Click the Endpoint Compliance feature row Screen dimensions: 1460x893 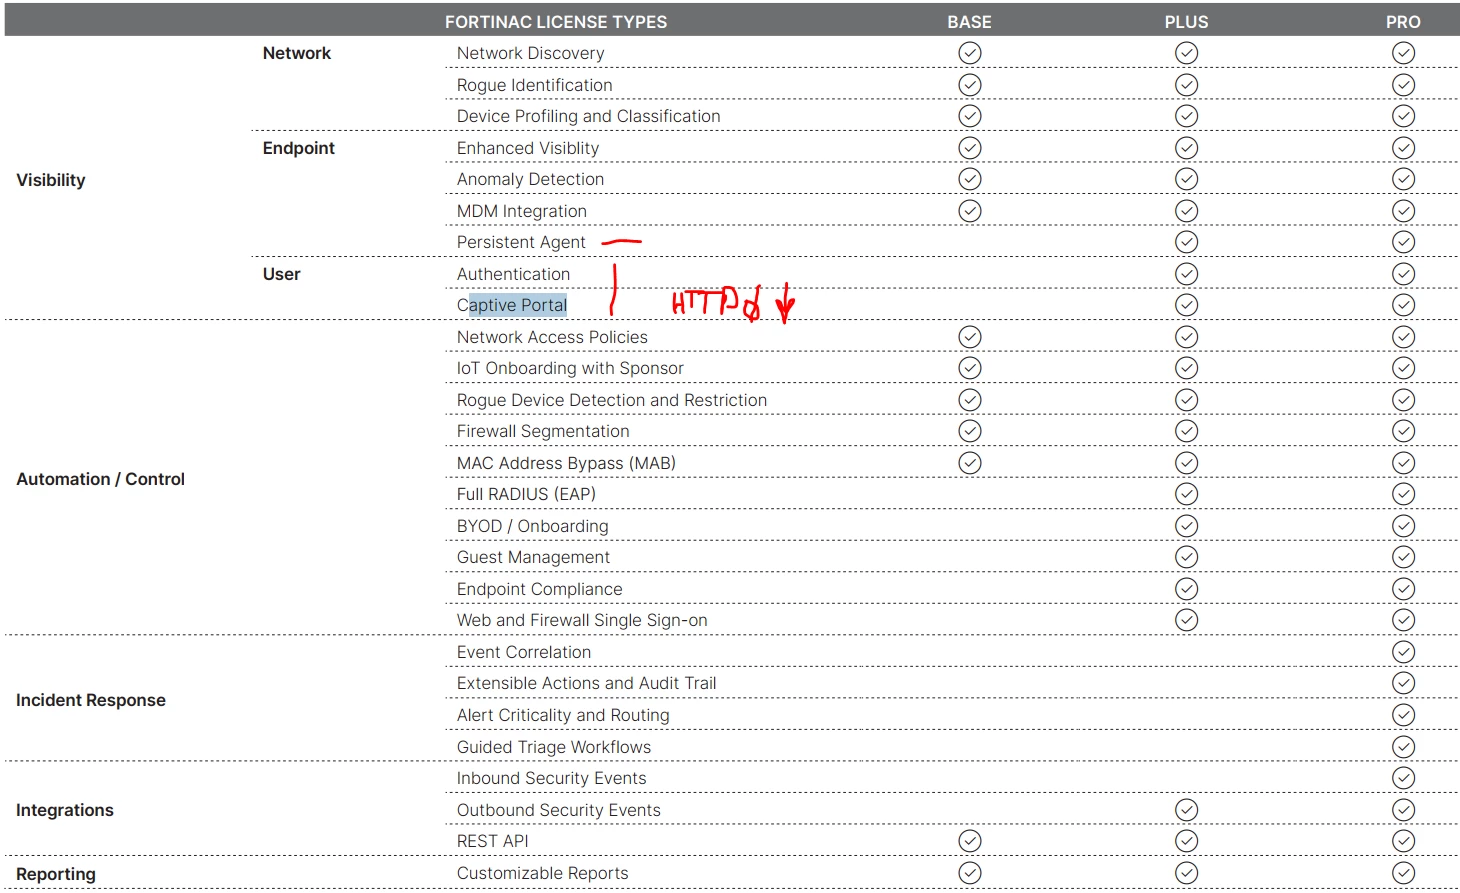(x=950, y=589)
